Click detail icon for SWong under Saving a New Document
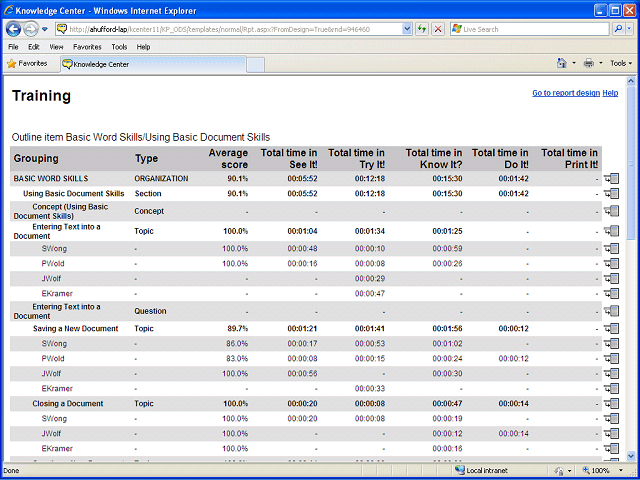This screenshot has width=640, height=480. (x=612, y=344)
